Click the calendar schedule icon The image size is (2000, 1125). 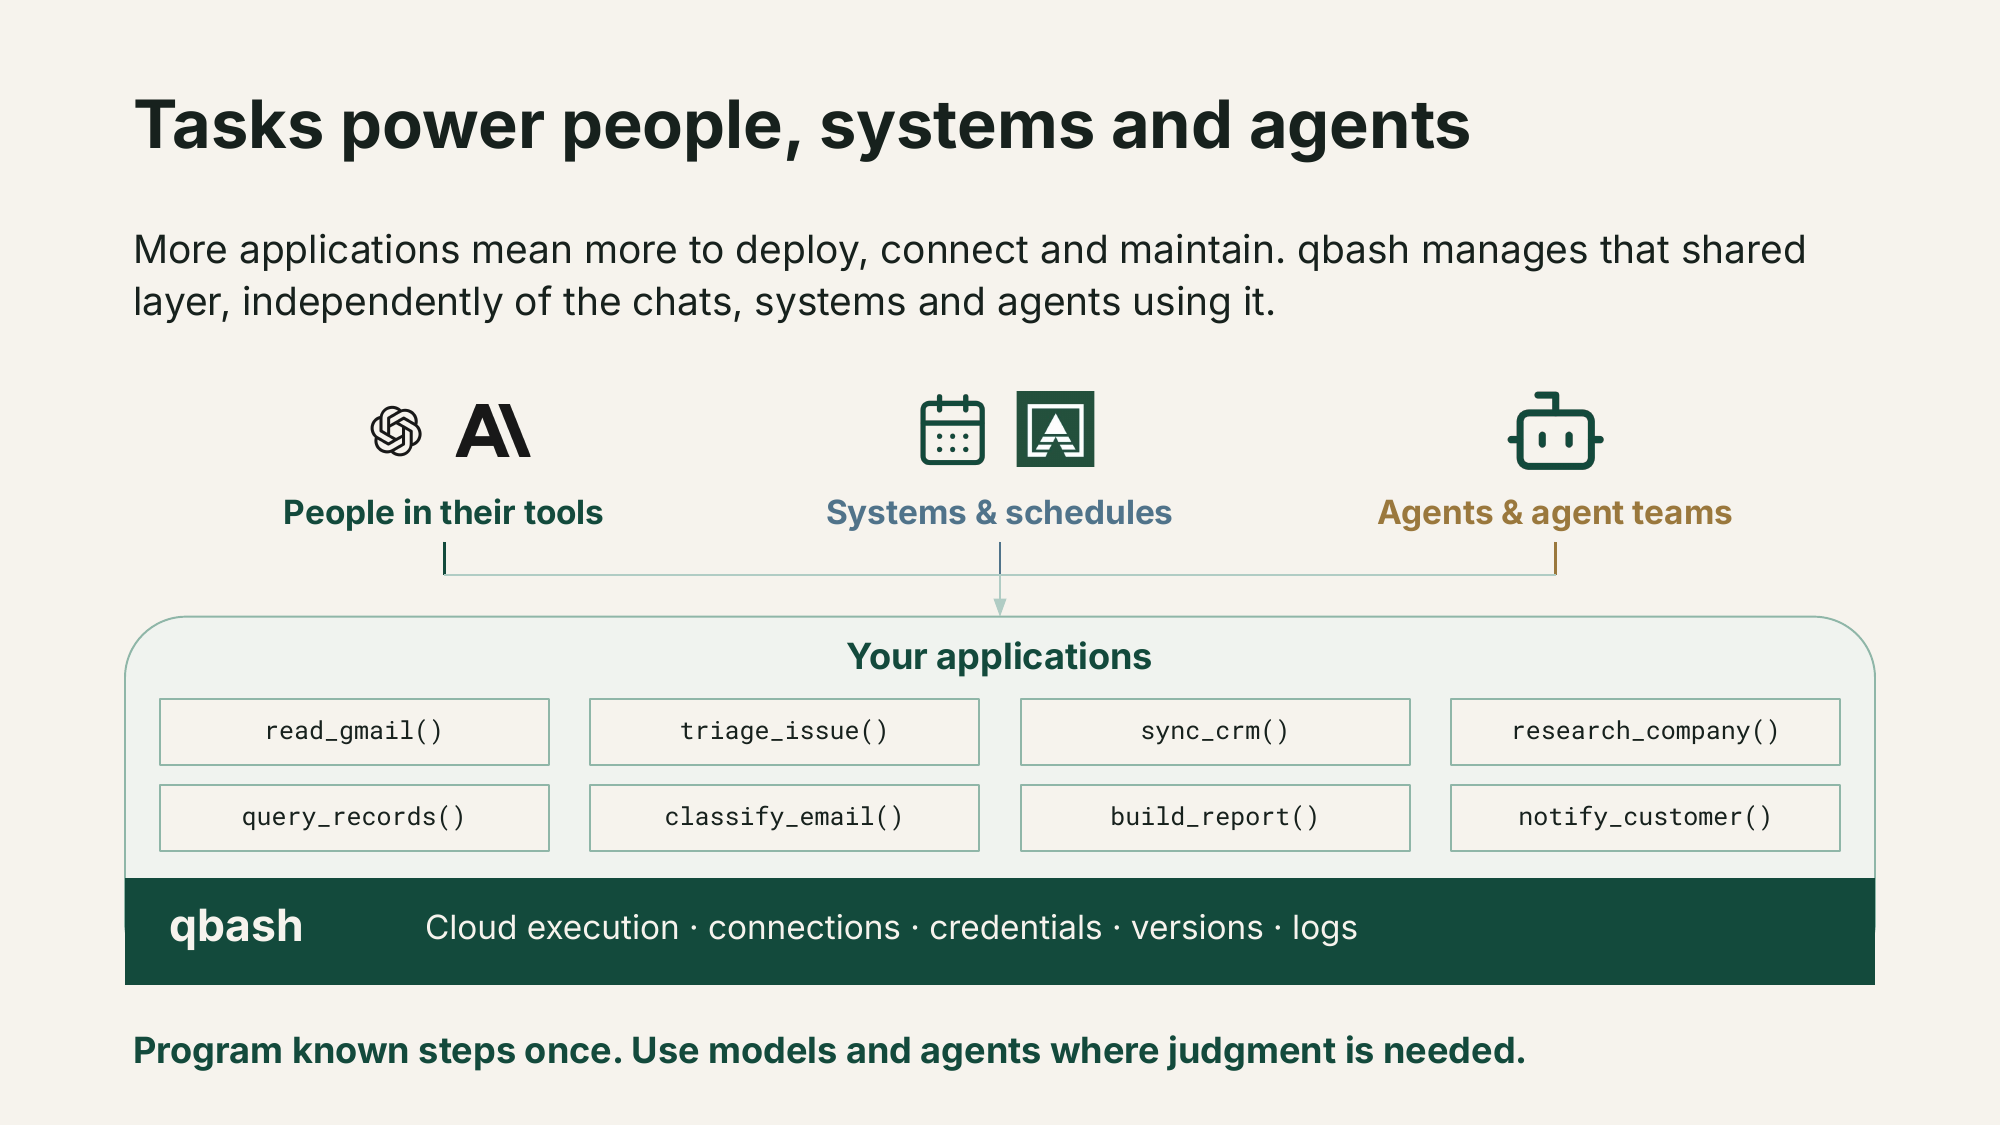tap(952, 430)
